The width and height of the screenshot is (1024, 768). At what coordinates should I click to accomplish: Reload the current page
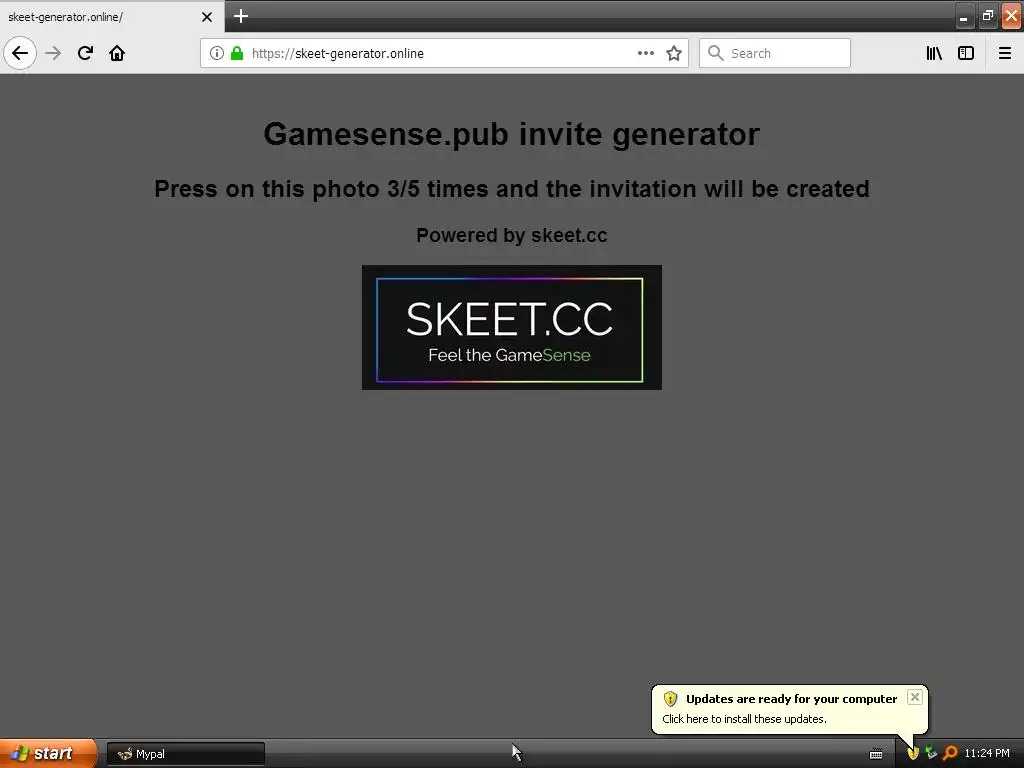click(85, 53)
